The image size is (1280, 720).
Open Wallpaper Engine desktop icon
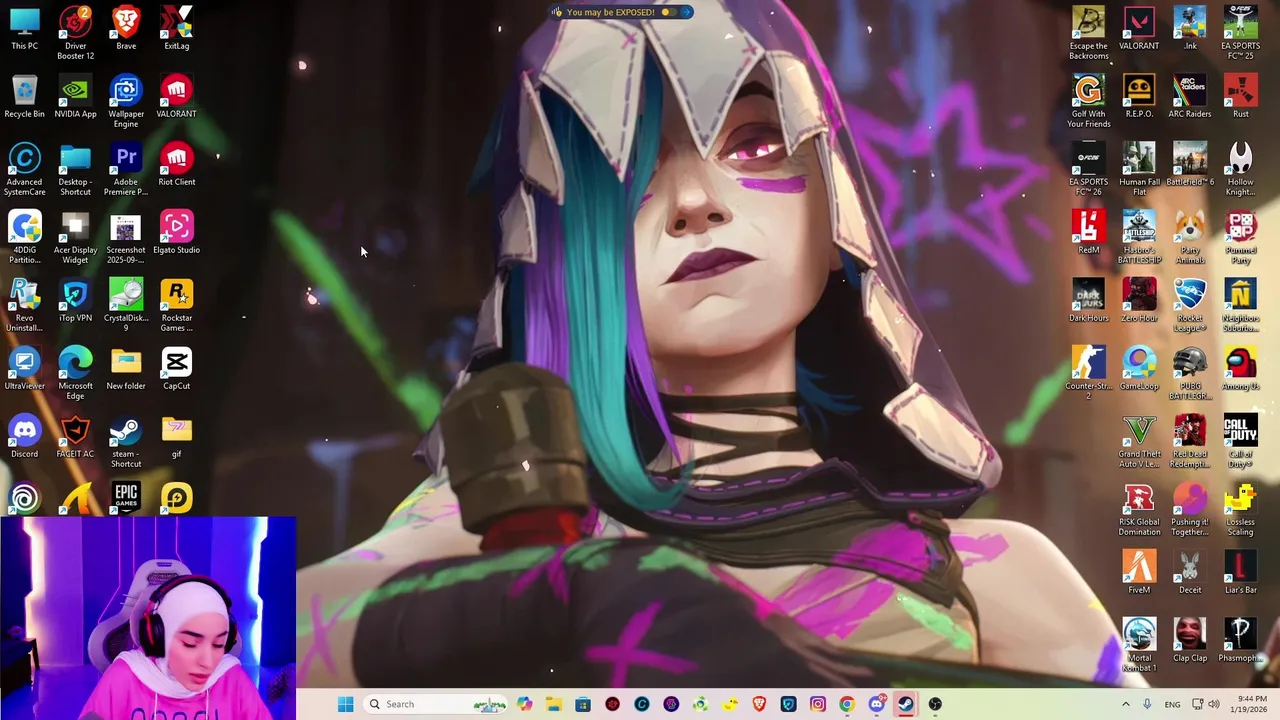(x=126, y=101)
